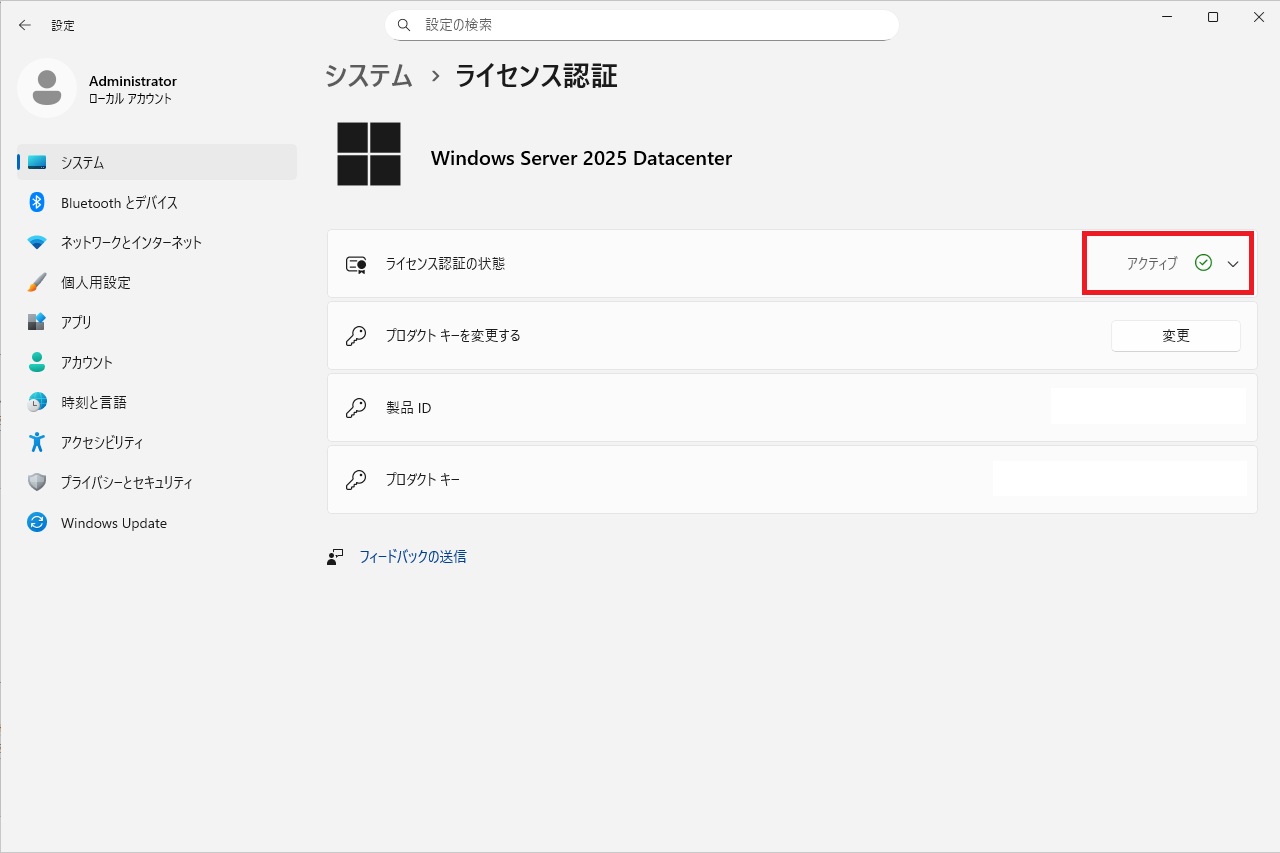This screenshot has height=853, width=1280.
Task: Click the 製品 ID label
Action: point(408,408)
